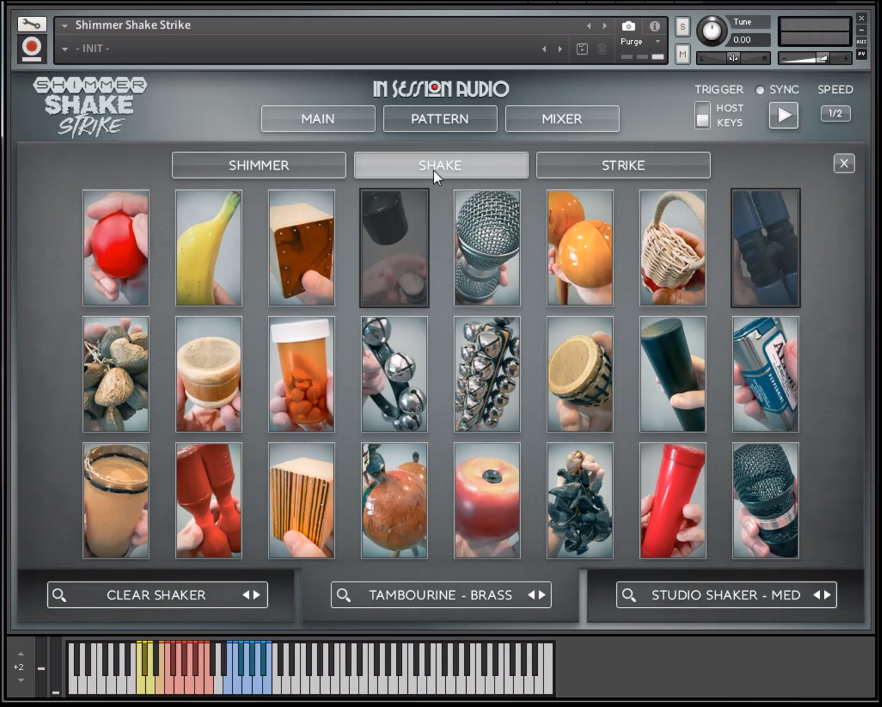Screen dimensions: 882x707
Task: Switch to the MAIN tab
Action: coord(318,119)
